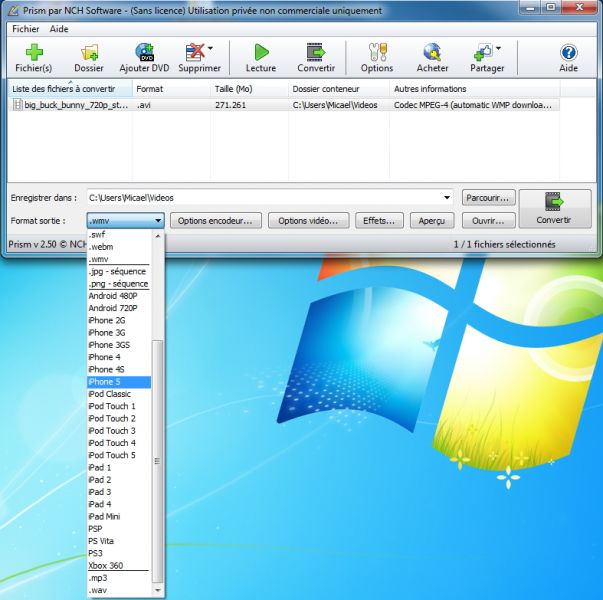Click the Partager share icon

coord(486,52)
